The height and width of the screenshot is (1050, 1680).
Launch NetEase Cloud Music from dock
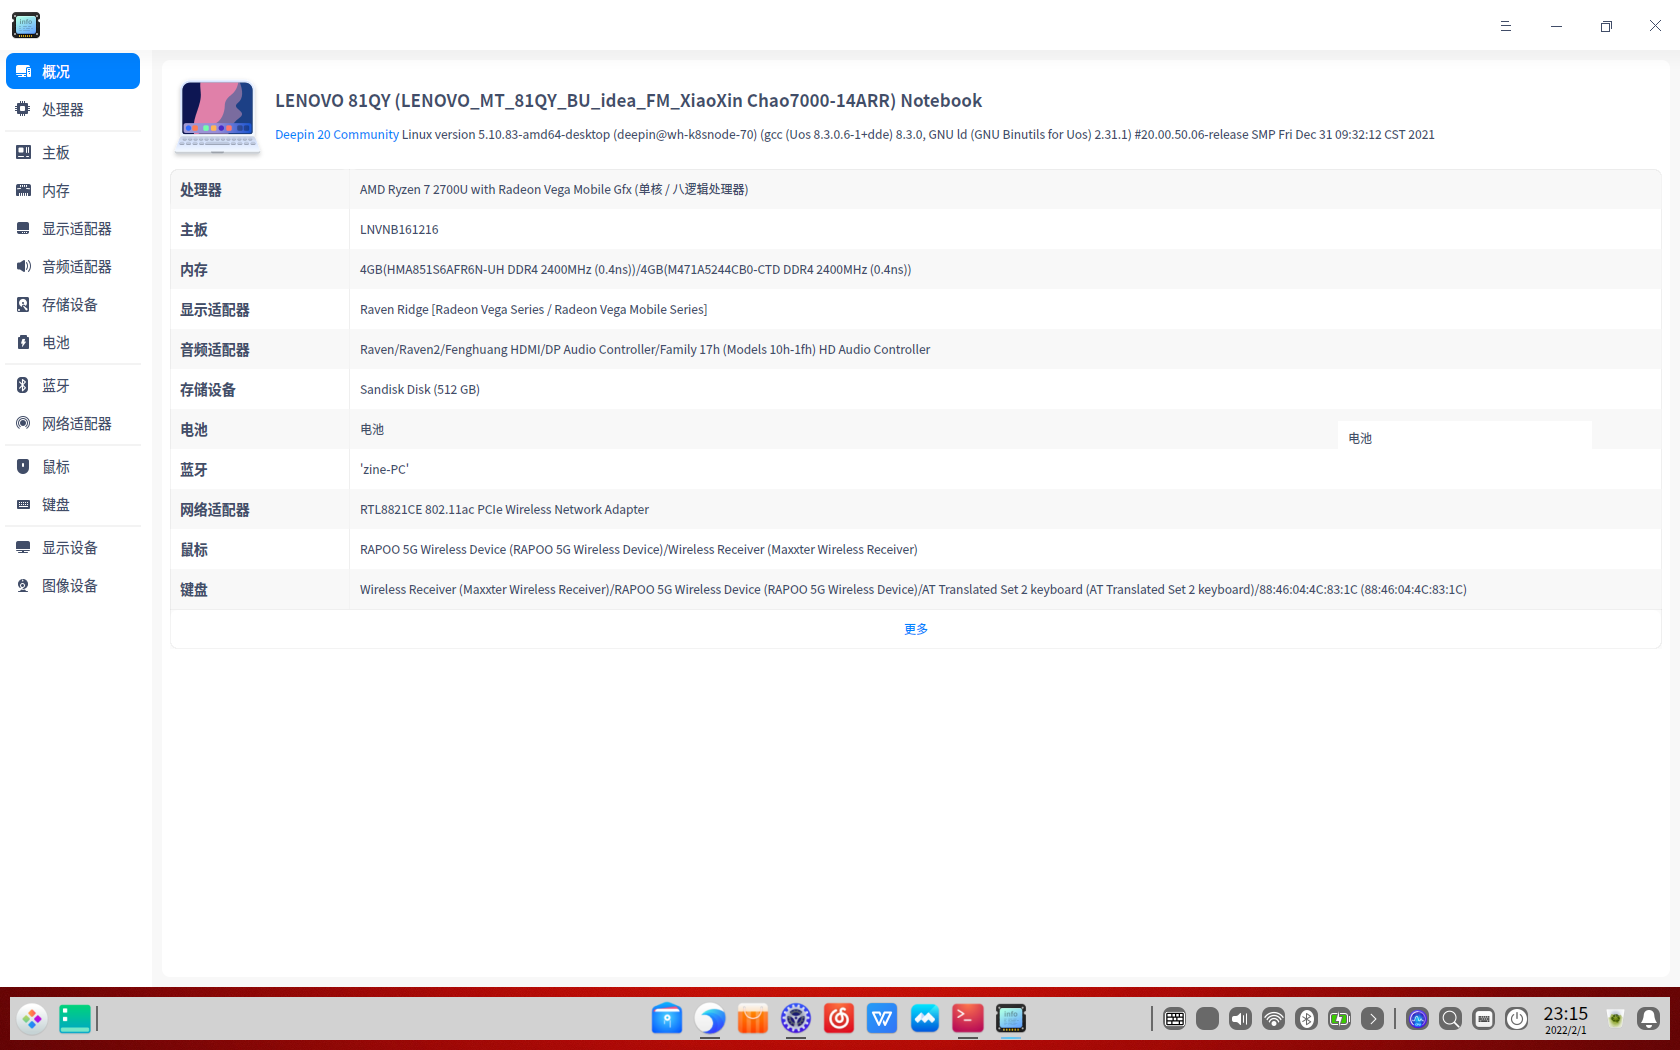[x=839, y=1019]
